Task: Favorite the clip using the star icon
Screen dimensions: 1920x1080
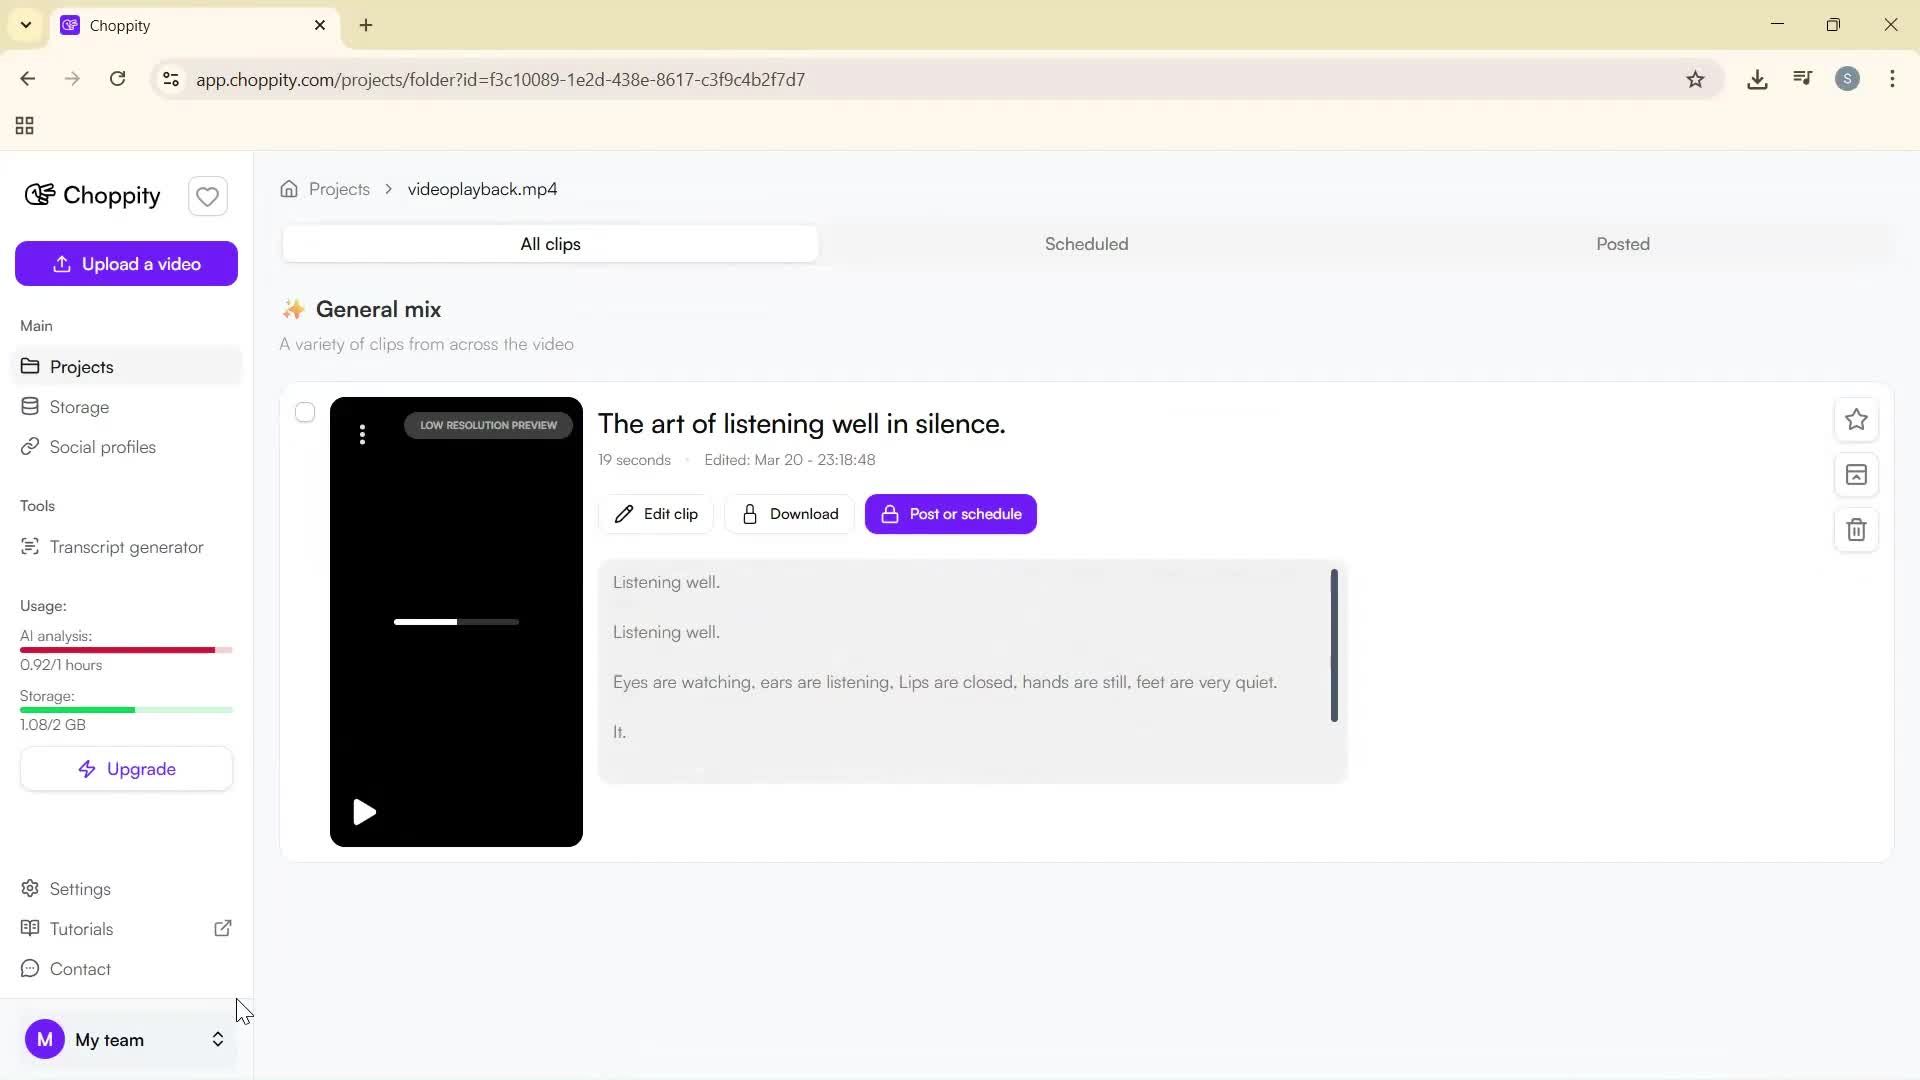Action: tap(1856, 420)
